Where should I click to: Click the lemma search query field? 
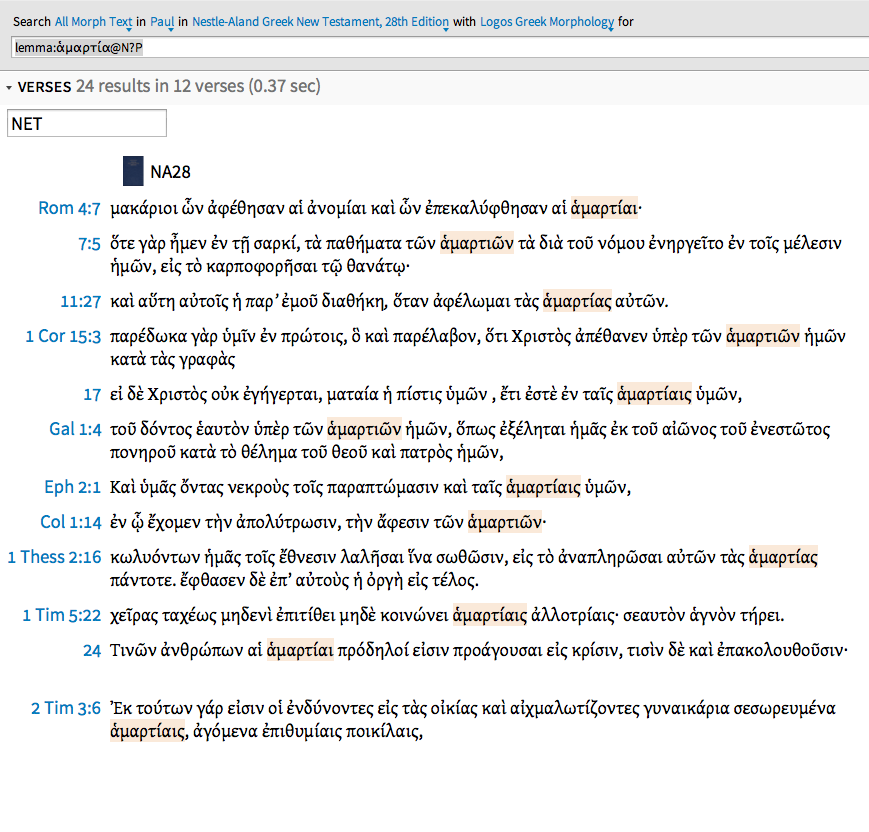[x=440, y=48]
